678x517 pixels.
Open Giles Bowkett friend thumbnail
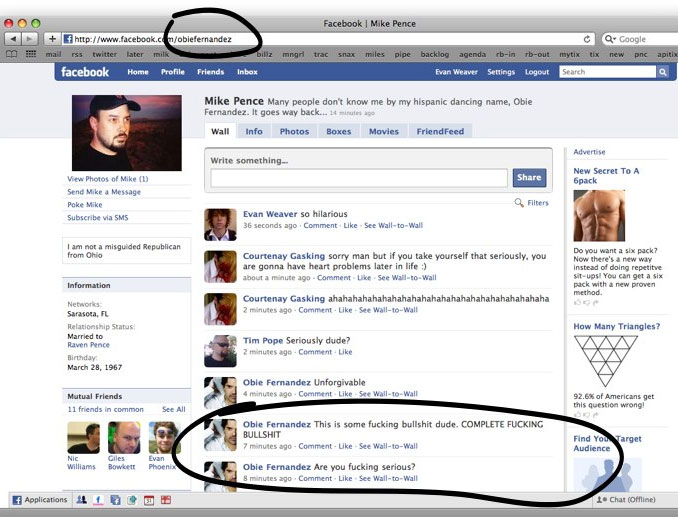(124, 437)
